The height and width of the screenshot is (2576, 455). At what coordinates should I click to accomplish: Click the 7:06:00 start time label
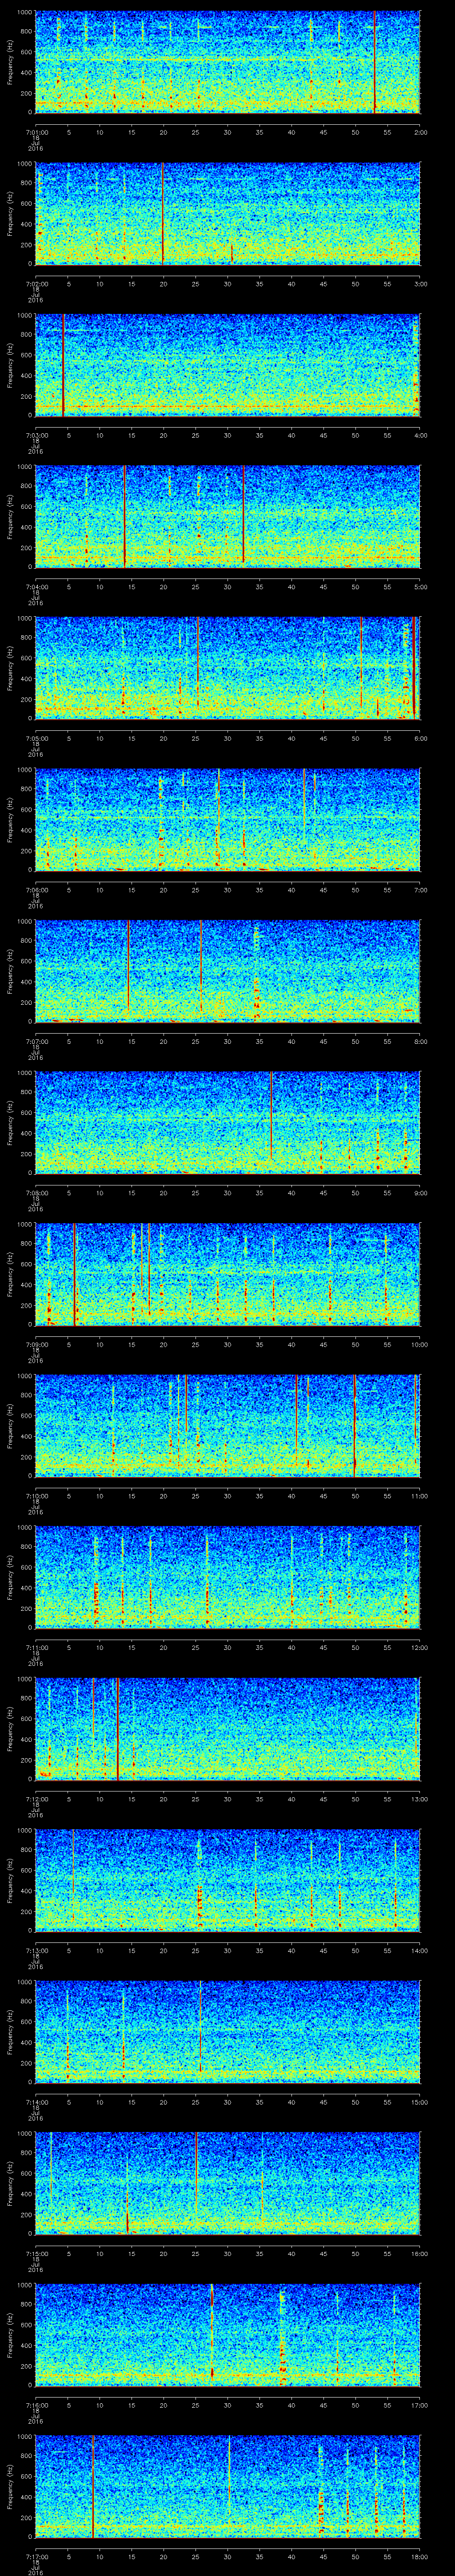coord(36,890)
